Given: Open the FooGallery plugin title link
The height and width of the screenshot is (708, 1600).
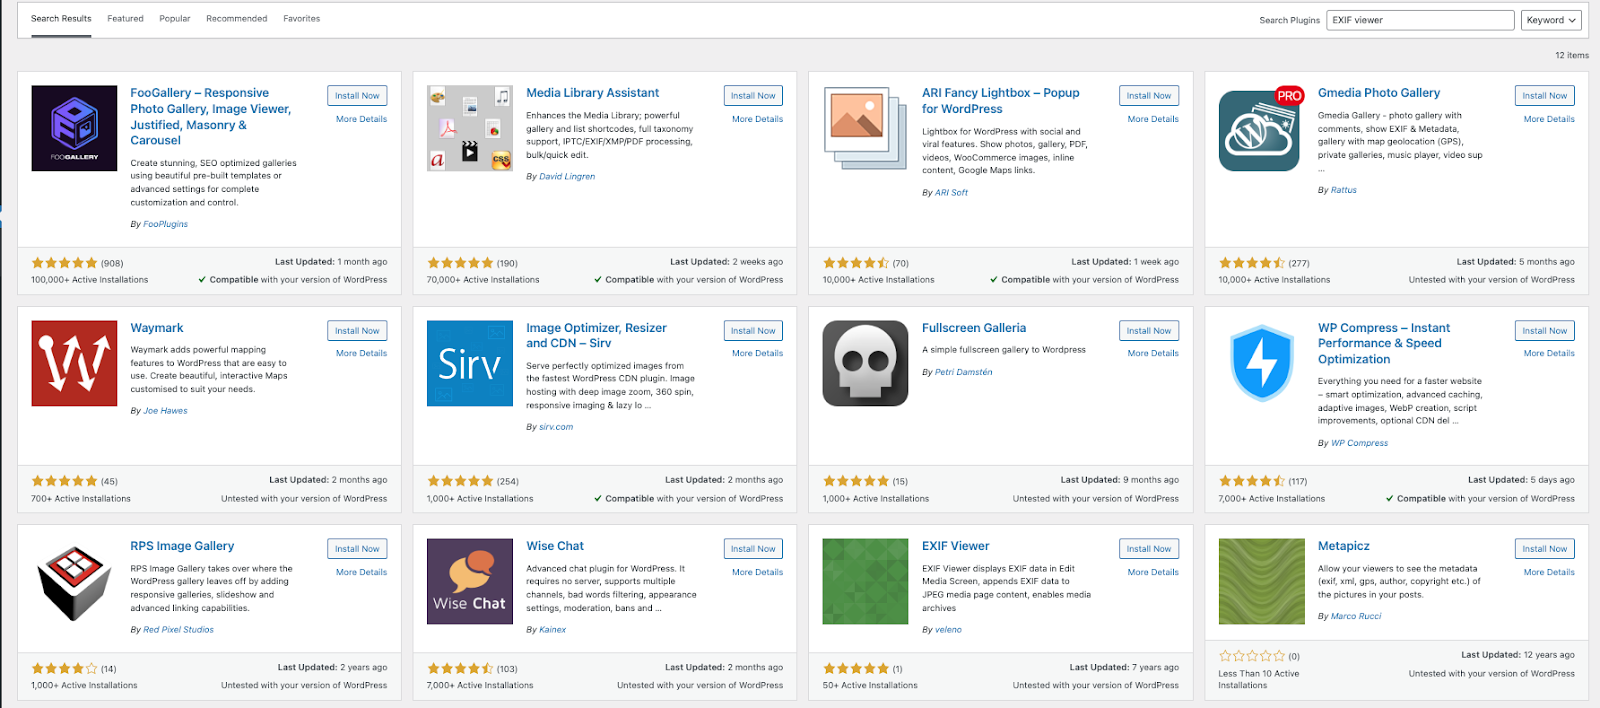Looking at the screenshot, I should click(210, 117).
